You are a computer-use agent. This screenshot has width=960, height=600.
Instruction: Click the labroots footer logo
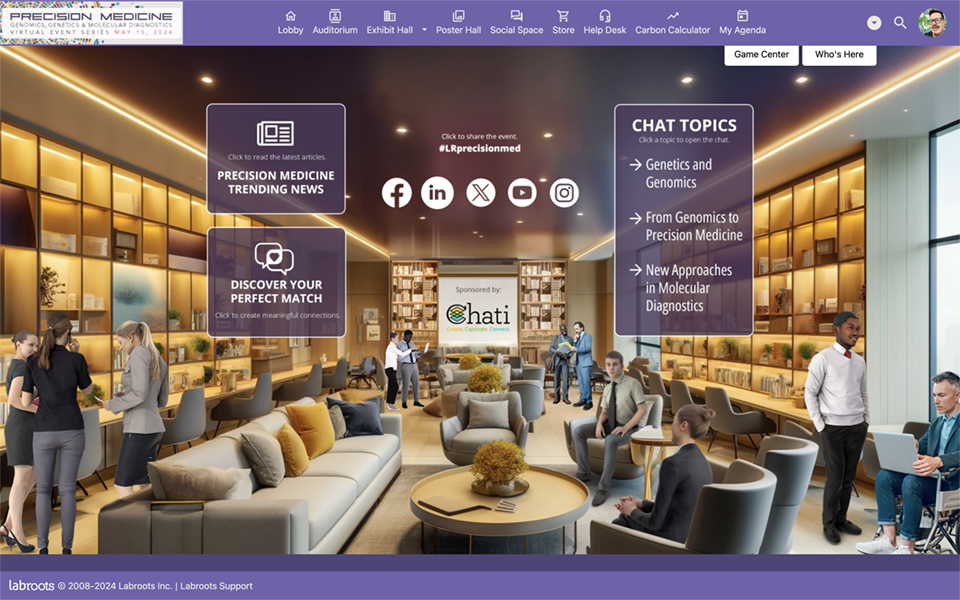31,585
